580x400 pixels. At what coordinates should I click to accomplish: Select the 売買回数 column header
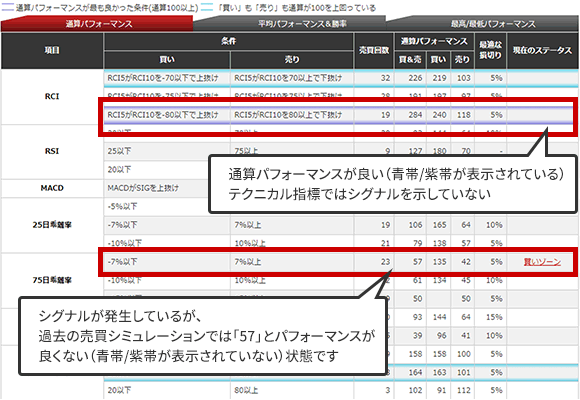click(x=374, y=50)
